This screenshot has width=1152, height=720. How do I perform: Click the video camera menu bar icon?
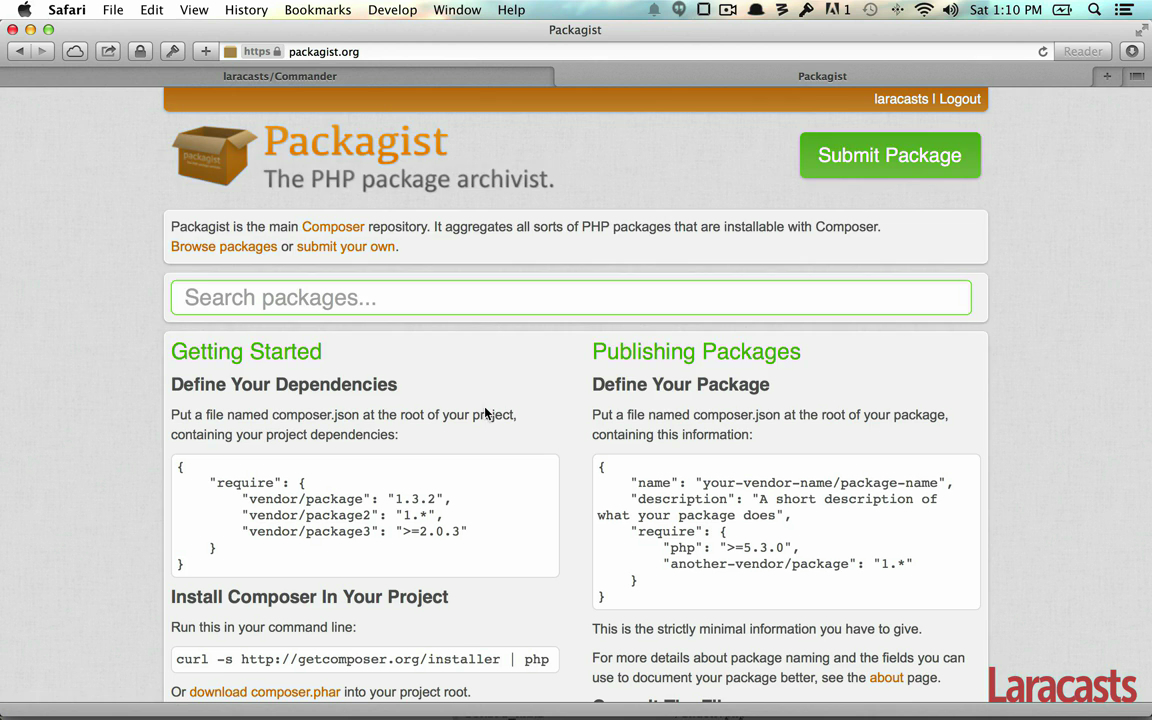[728, 10]
